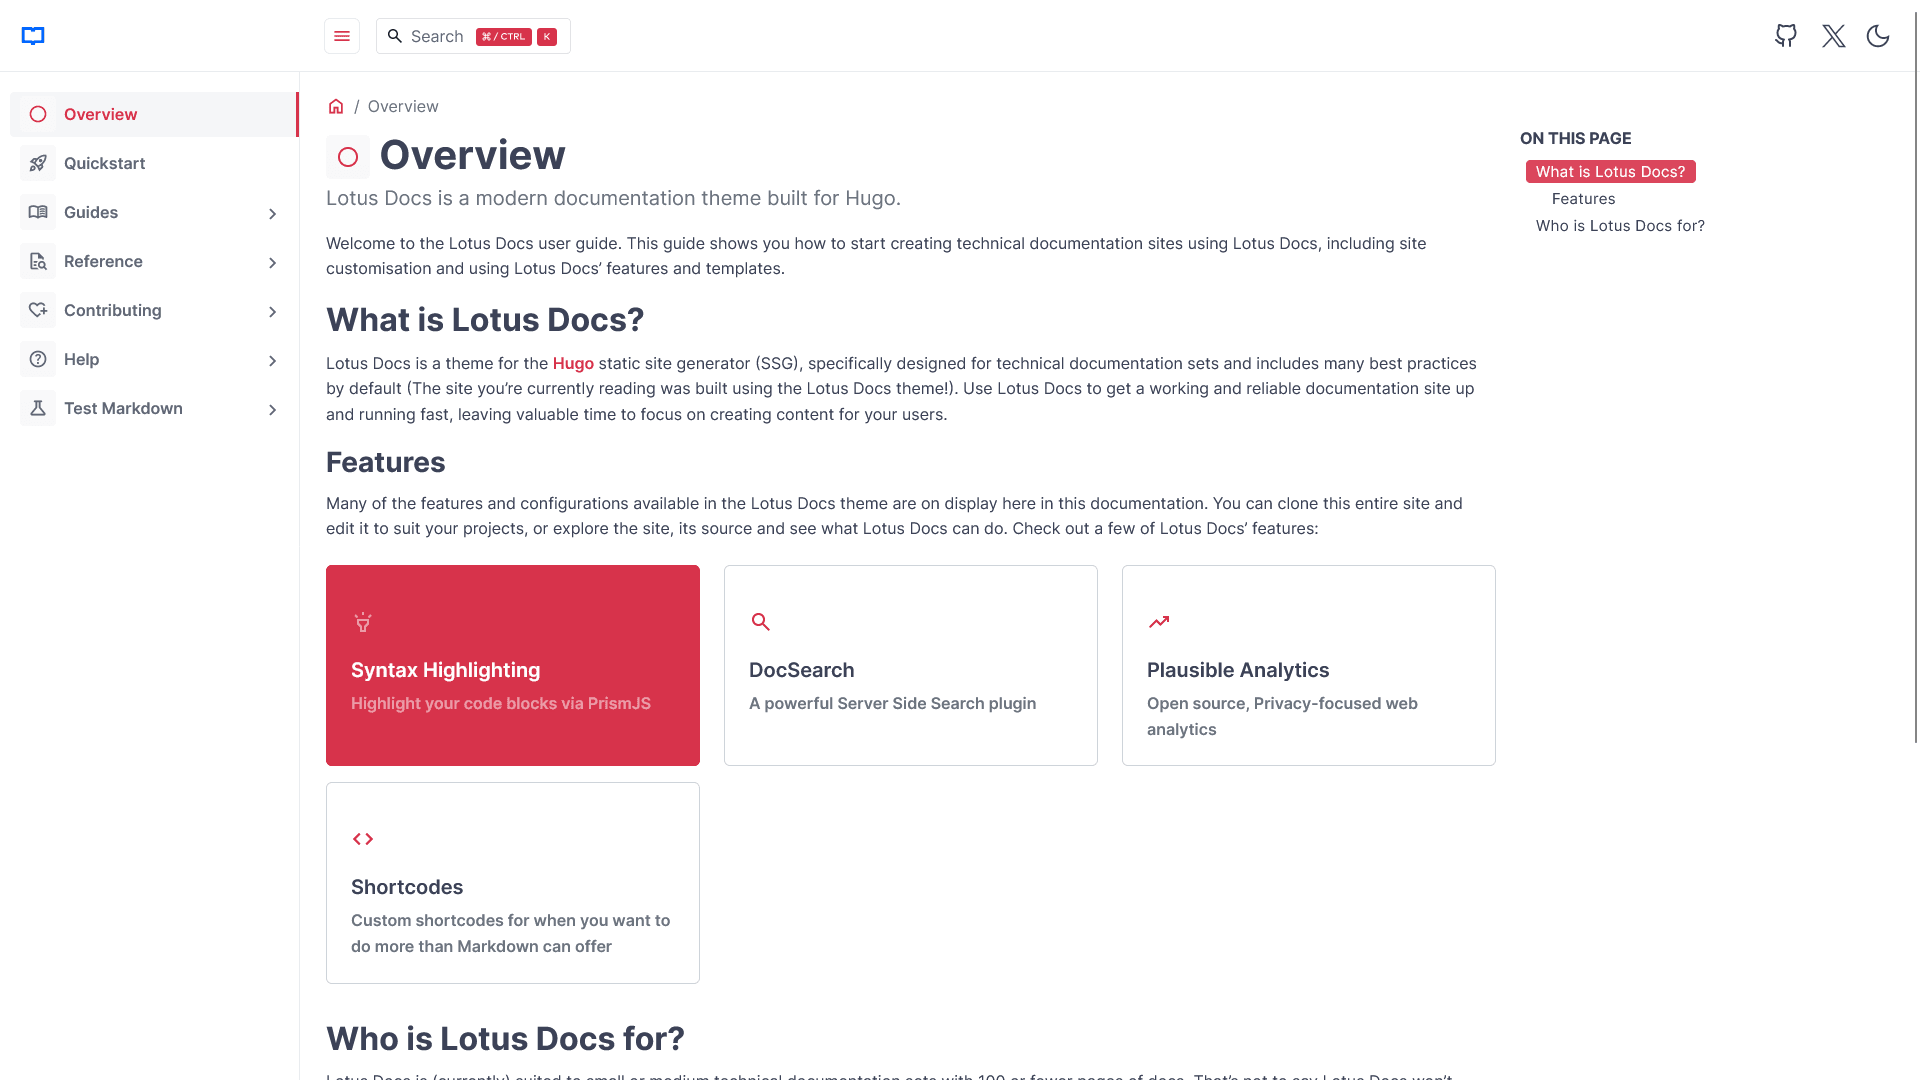Click the Overview circle icon in sidebar

click(38, 113)
